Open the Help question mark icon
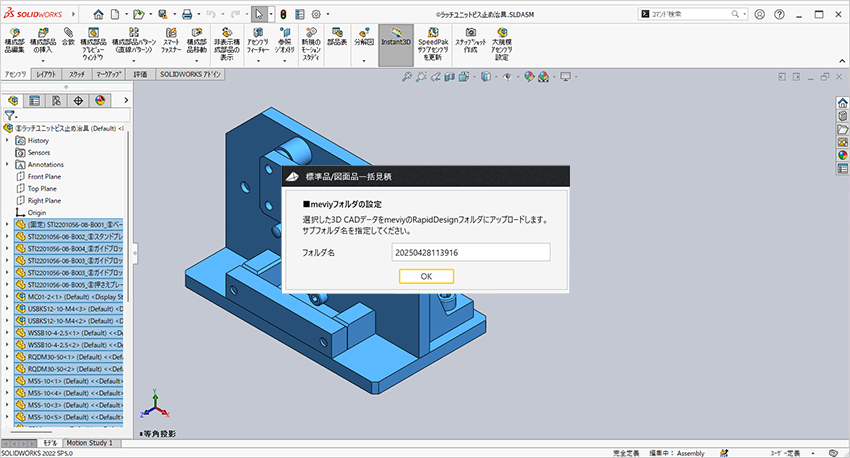 [x=779, y=14]
